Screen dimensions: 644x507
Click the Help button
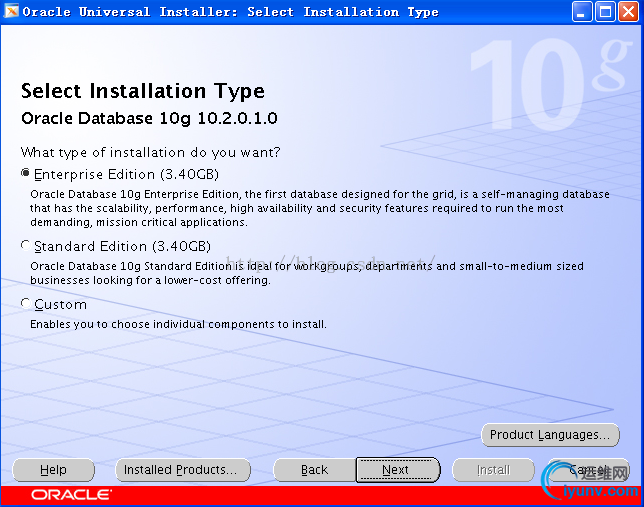click(53, 470)
